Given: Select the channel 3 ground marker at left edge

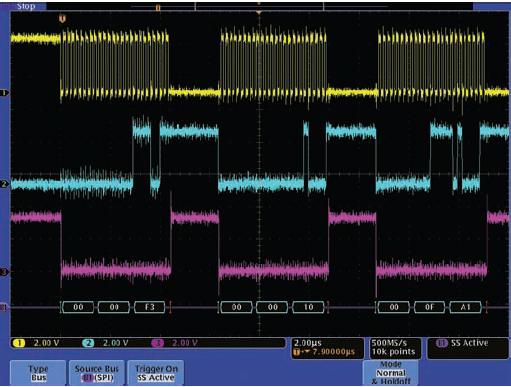Looking at the screenshot, I should (x=4, y=272).
